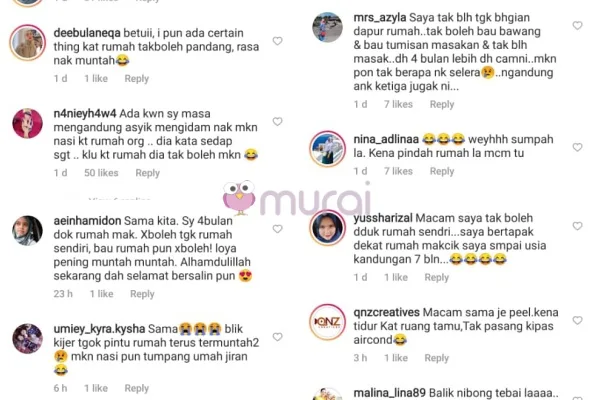The image size is (600, 400).
Task: Open the malina_lina89 username link
Action: (x=390, y=393)
